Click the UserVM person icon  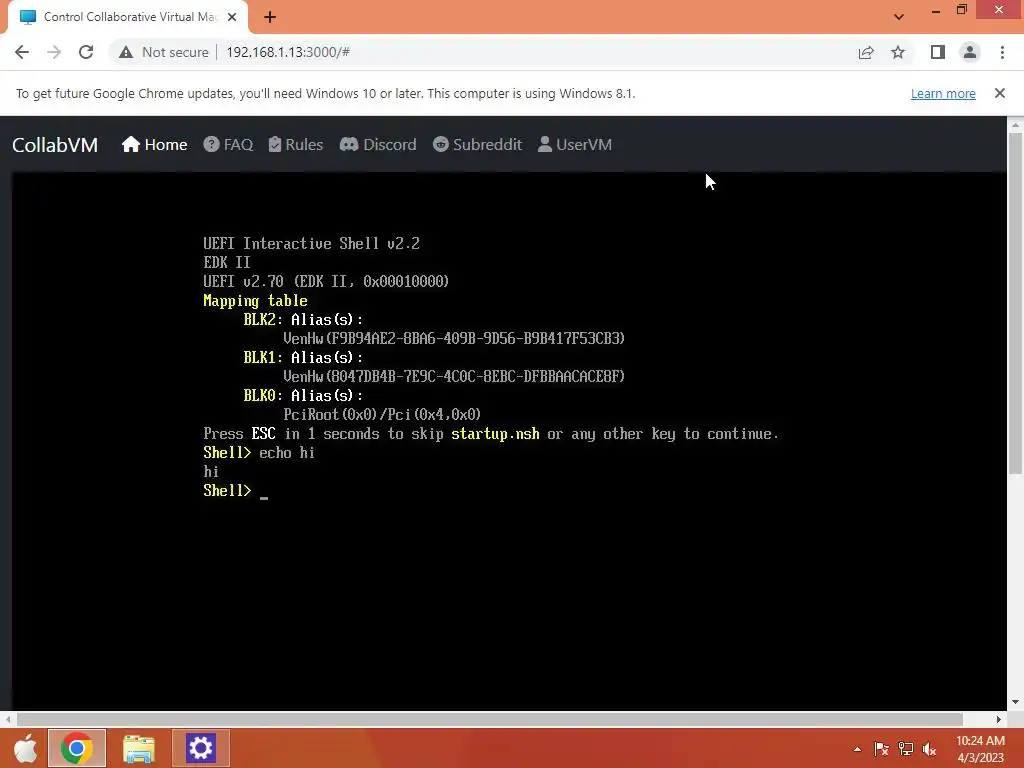pyautogui.click(x=545, y=144)
